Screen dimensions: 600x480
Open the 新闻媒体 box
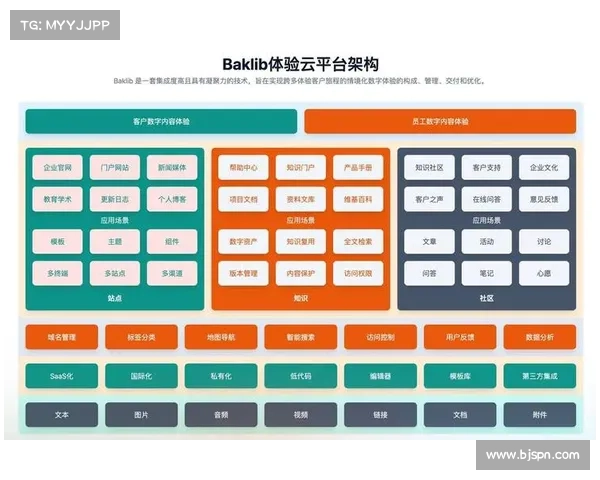tap(172, 167)
